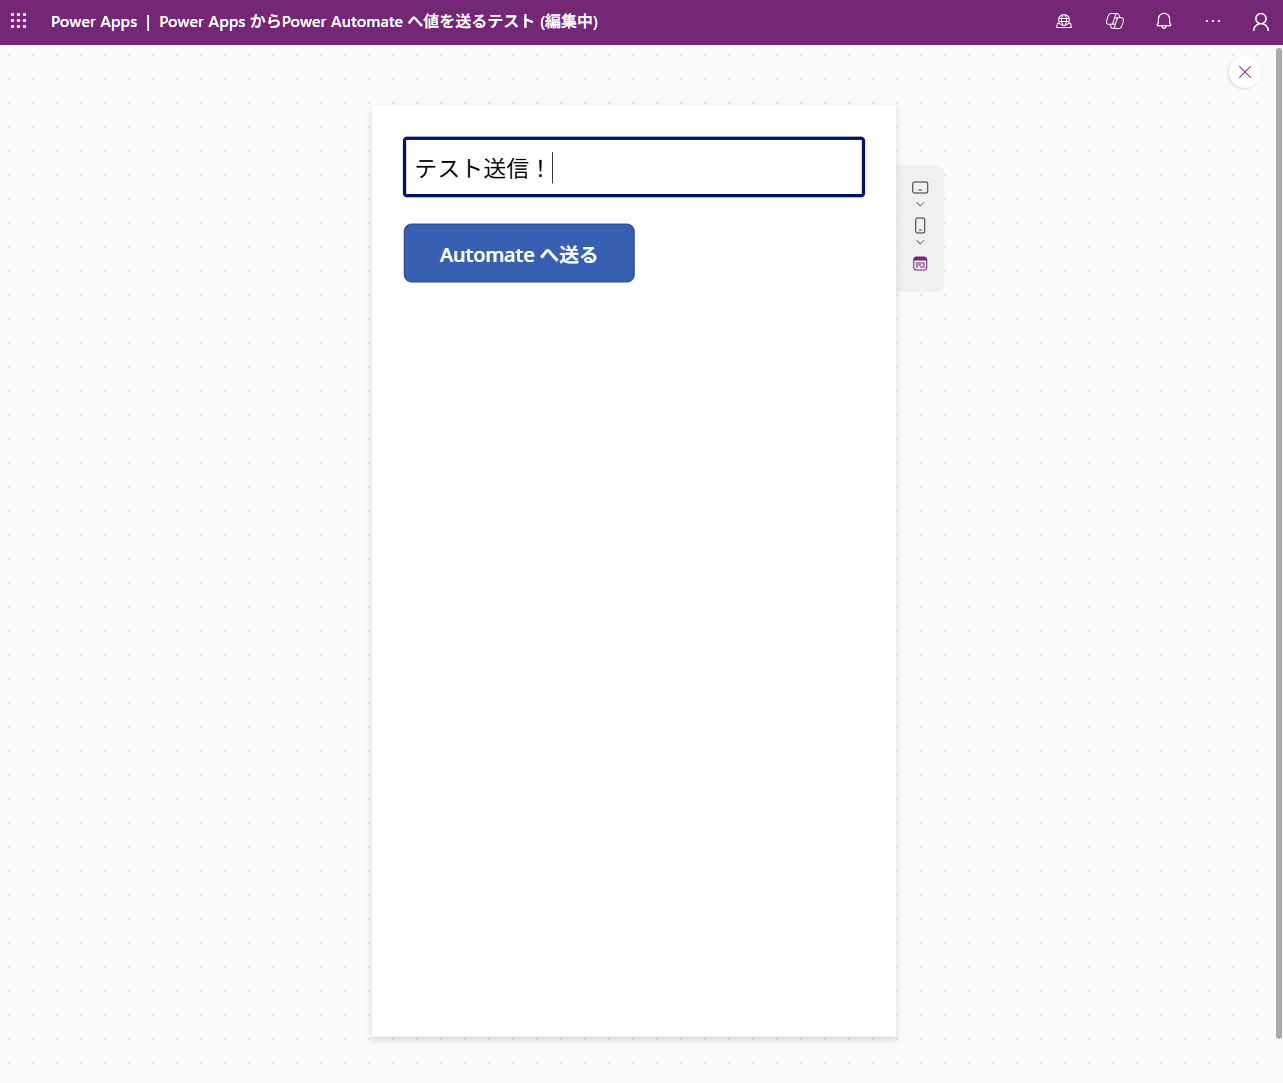The height and width of the screenshot is (1083, 1283).
Task: Expand the tablet device dropdown chevron
Action: point(920,204)
